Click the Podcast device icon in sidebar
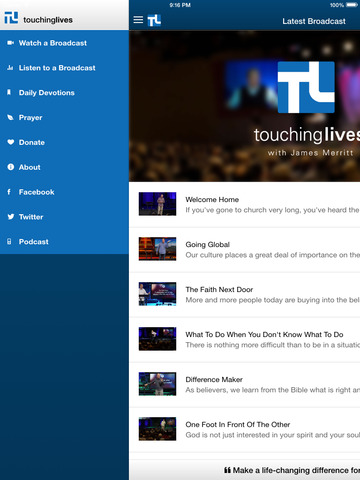This screenshot has height=480, width=360. [9, 241]
